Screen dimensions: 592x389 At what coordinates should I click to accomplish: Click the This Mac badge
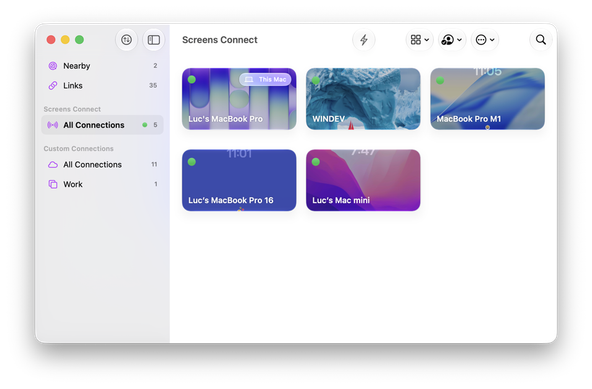(265, 79)
